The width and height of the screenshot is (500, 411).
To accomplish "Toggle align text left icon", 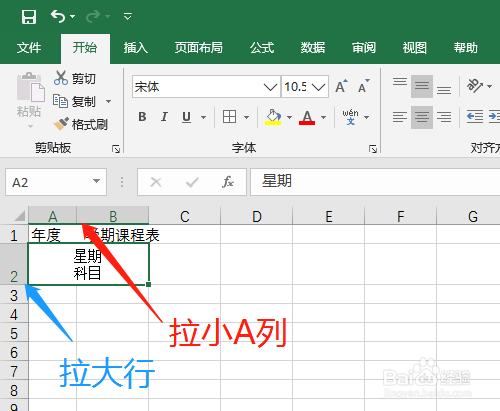I will (x=400, y=117).
